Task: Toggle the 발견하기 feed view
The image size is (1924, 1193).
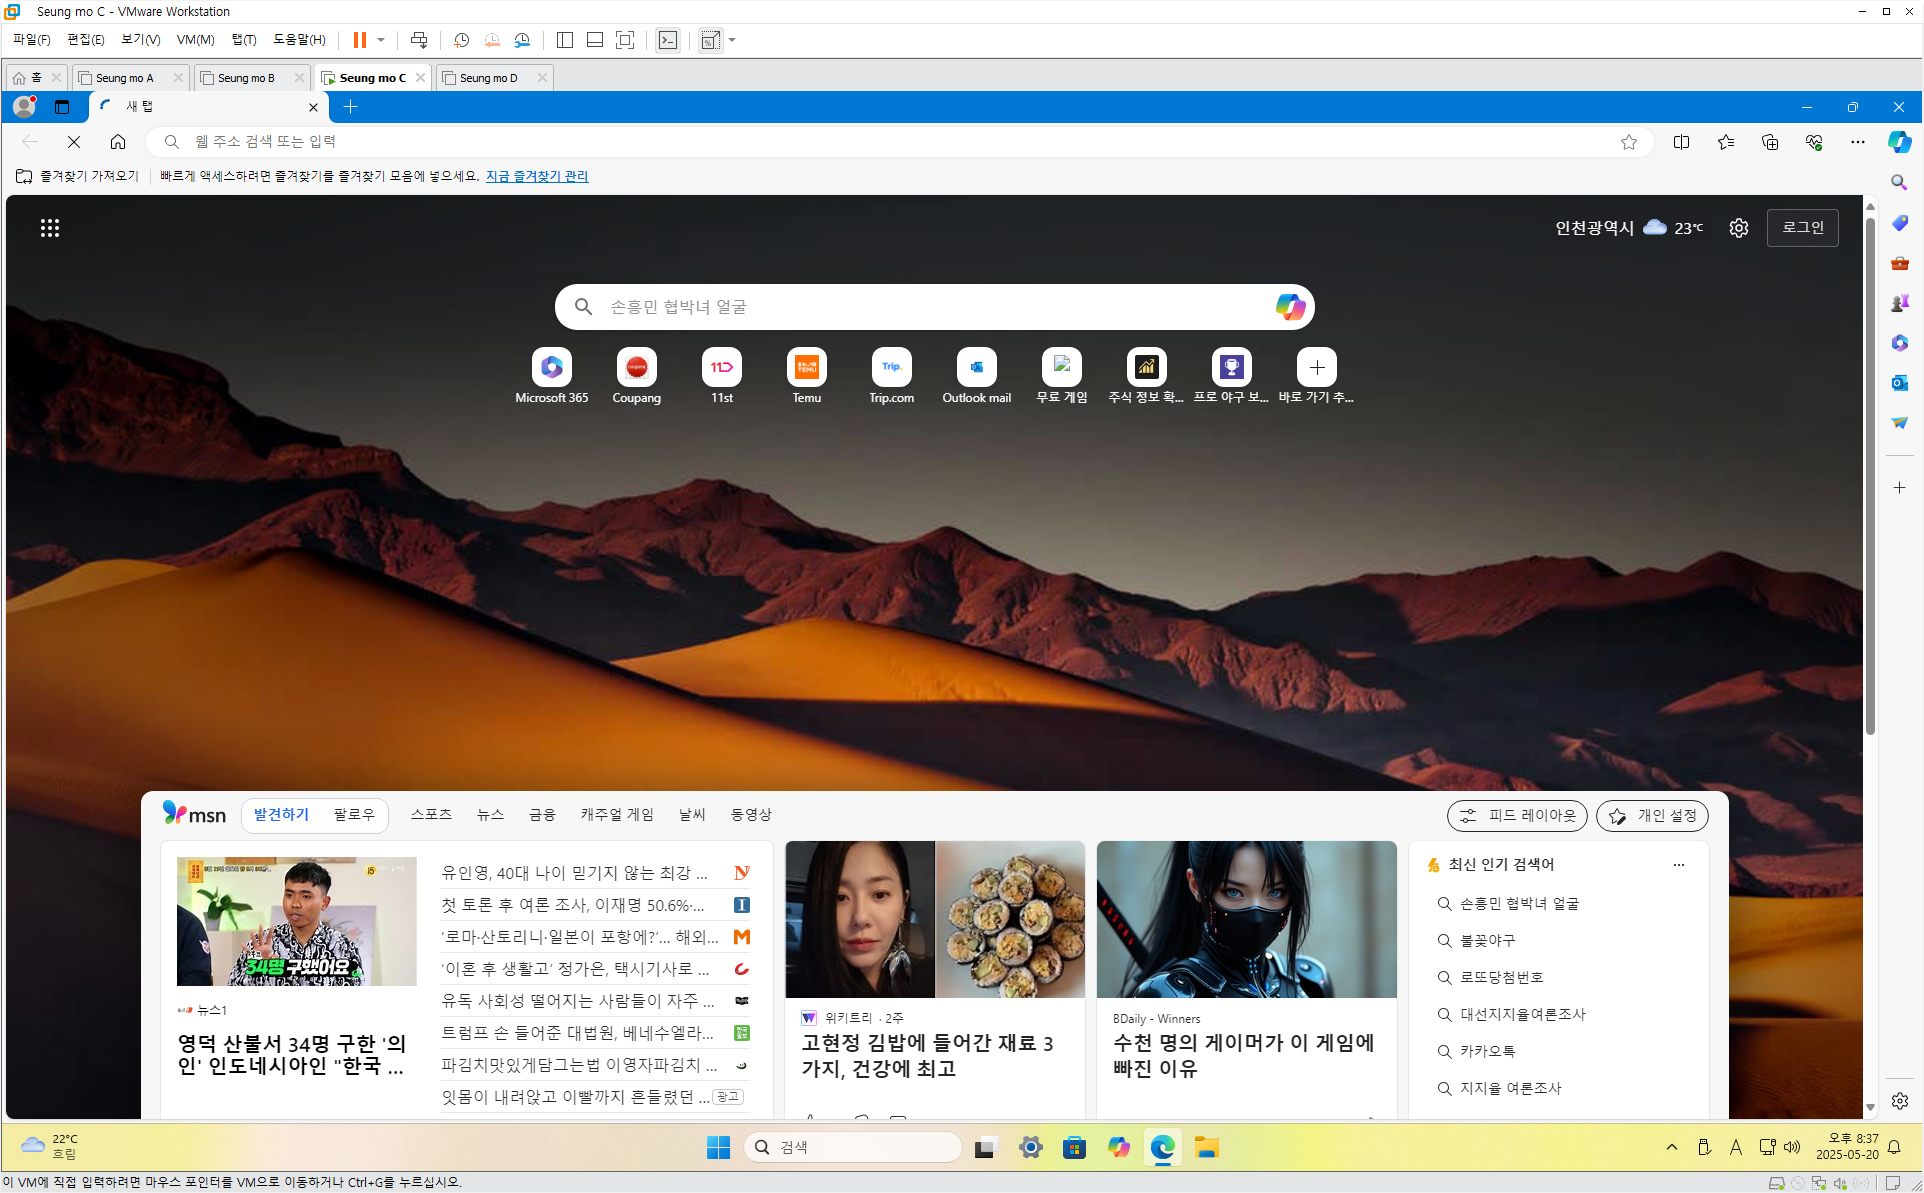Action: [x=281, y=815]
